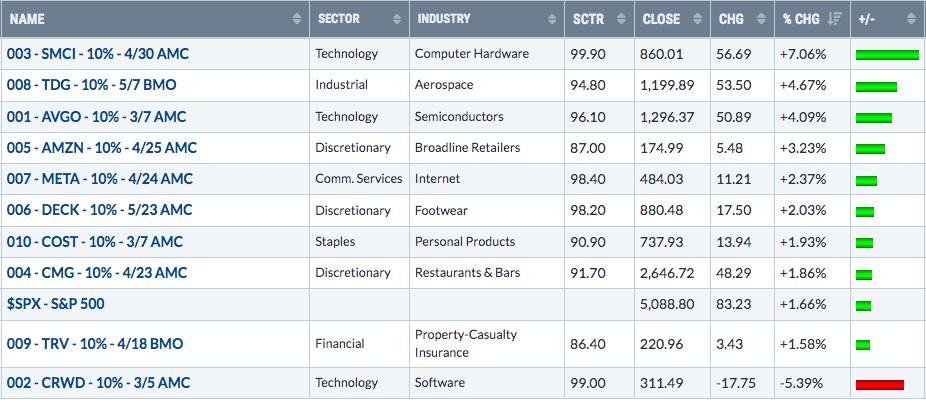
Task: Open the TDG symbol entry
Action: (92, 85)
